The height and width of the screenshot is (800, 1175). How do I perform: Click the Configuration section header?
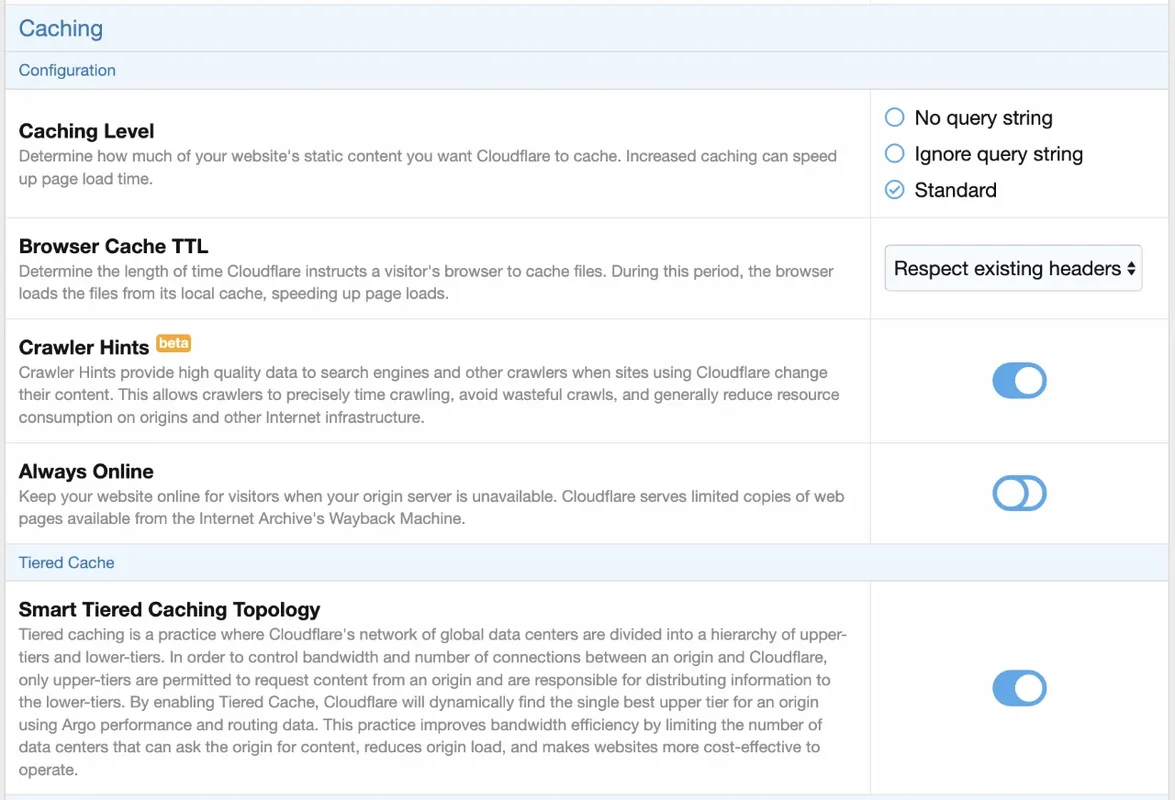click(67, 70)
